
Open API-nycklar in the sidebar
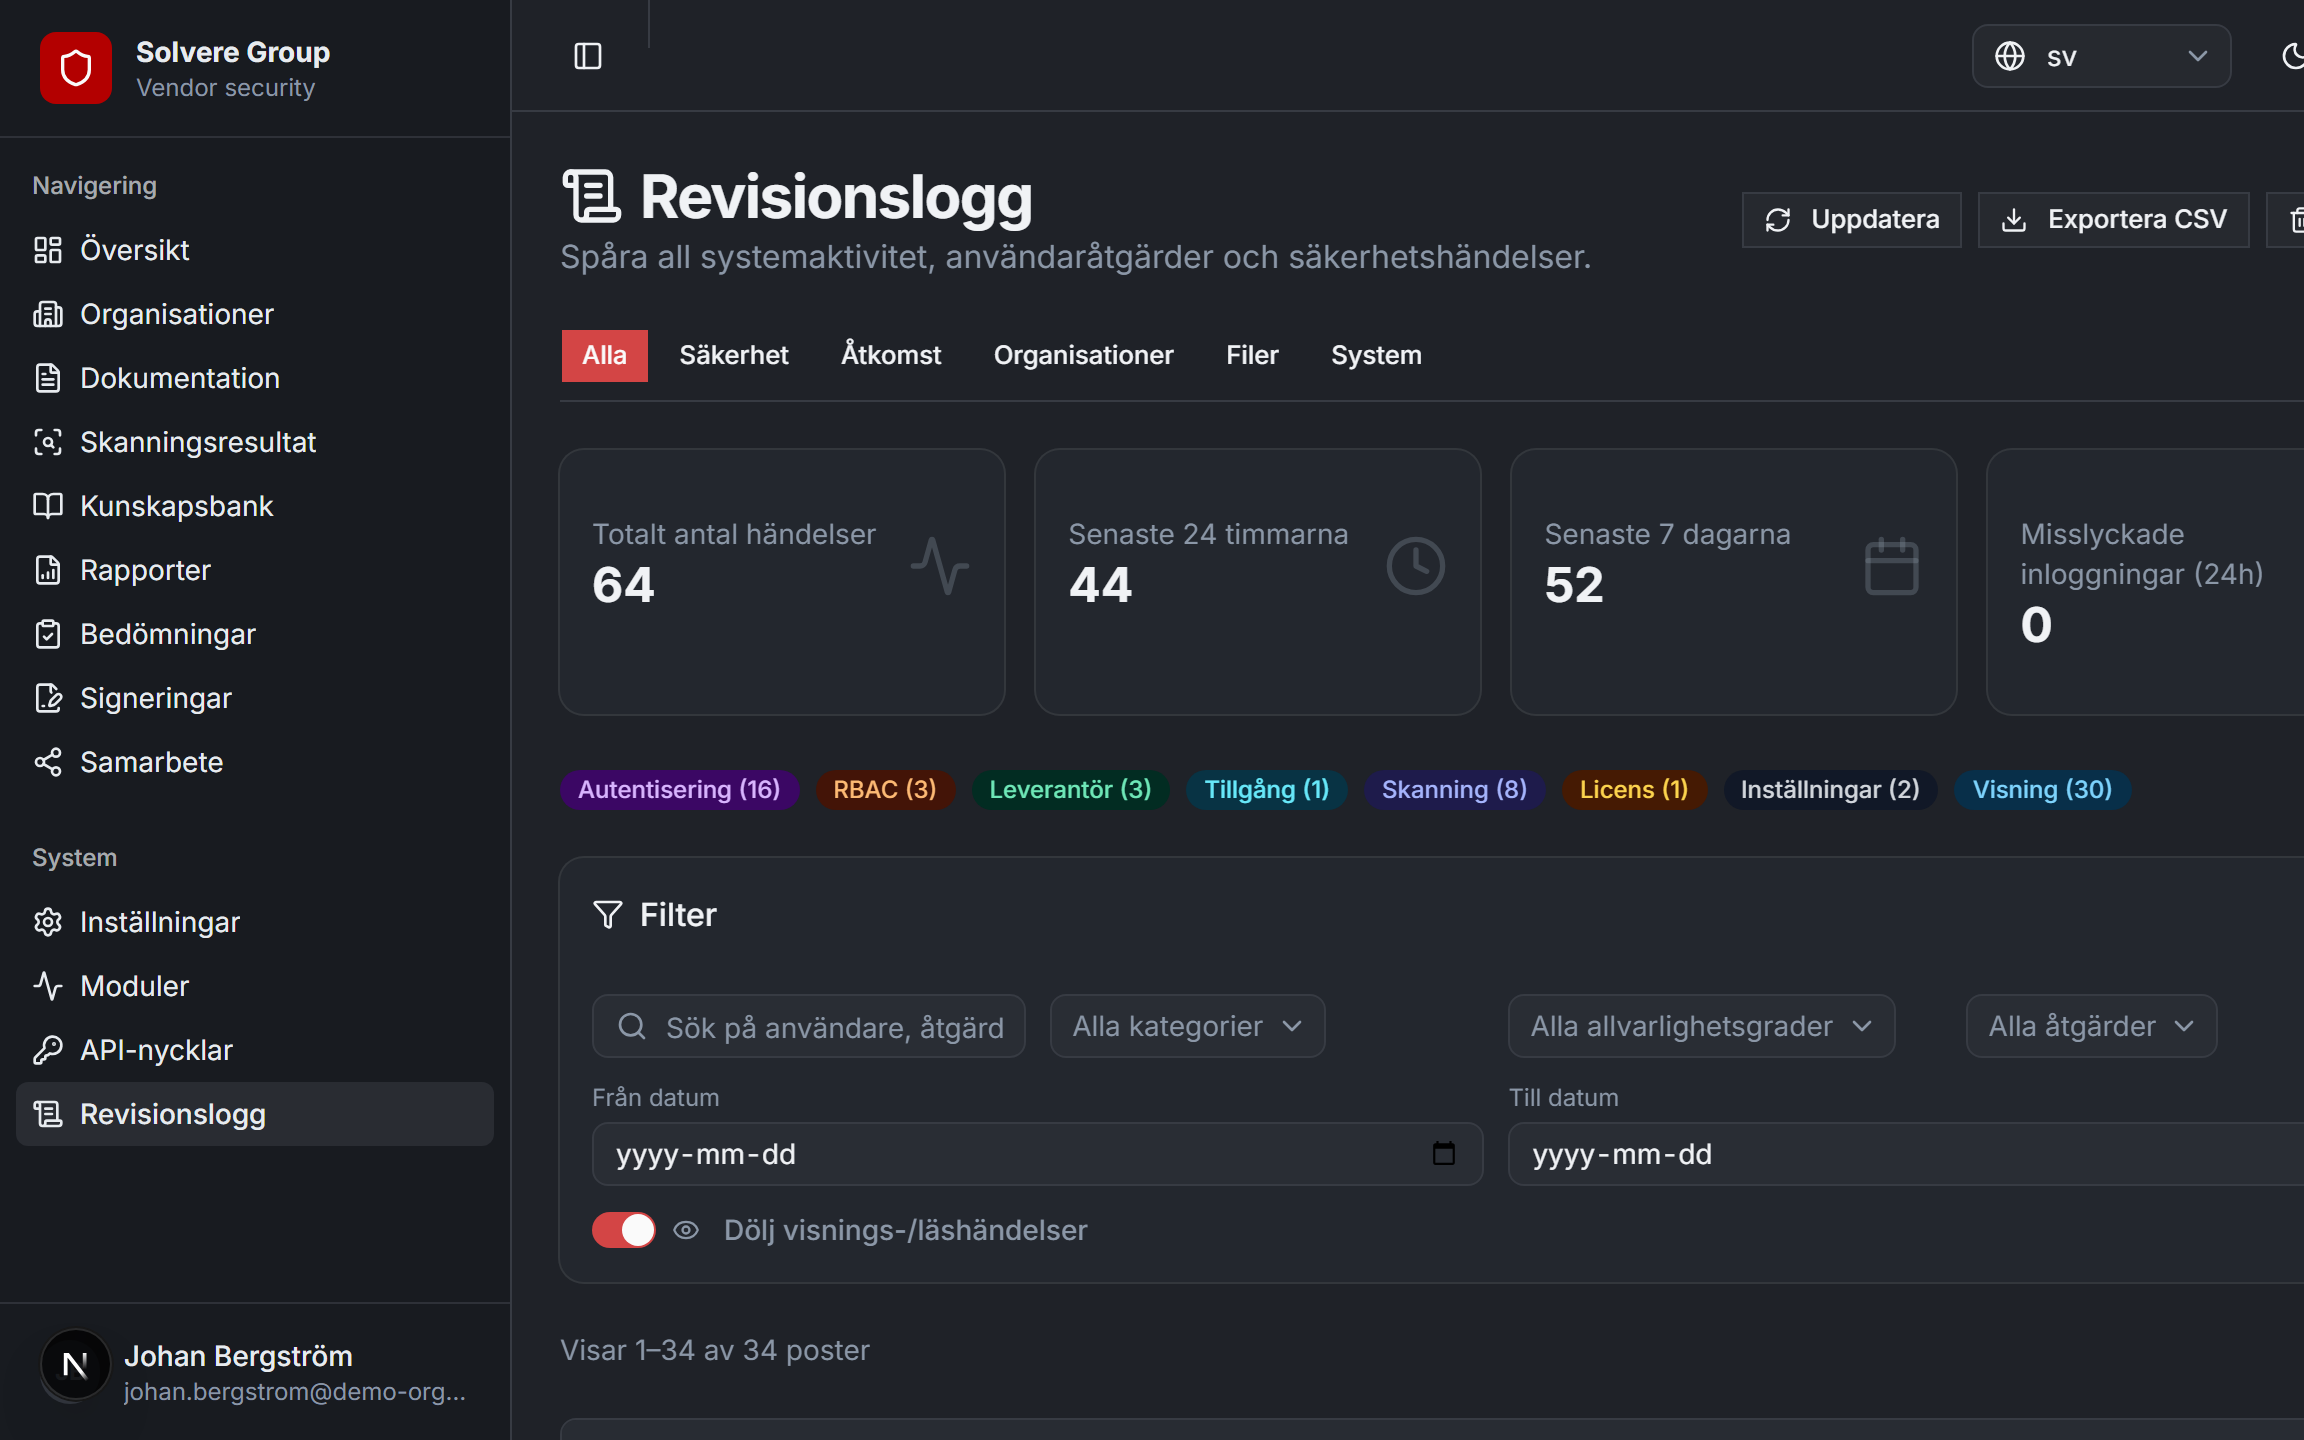click(255, 1050)
